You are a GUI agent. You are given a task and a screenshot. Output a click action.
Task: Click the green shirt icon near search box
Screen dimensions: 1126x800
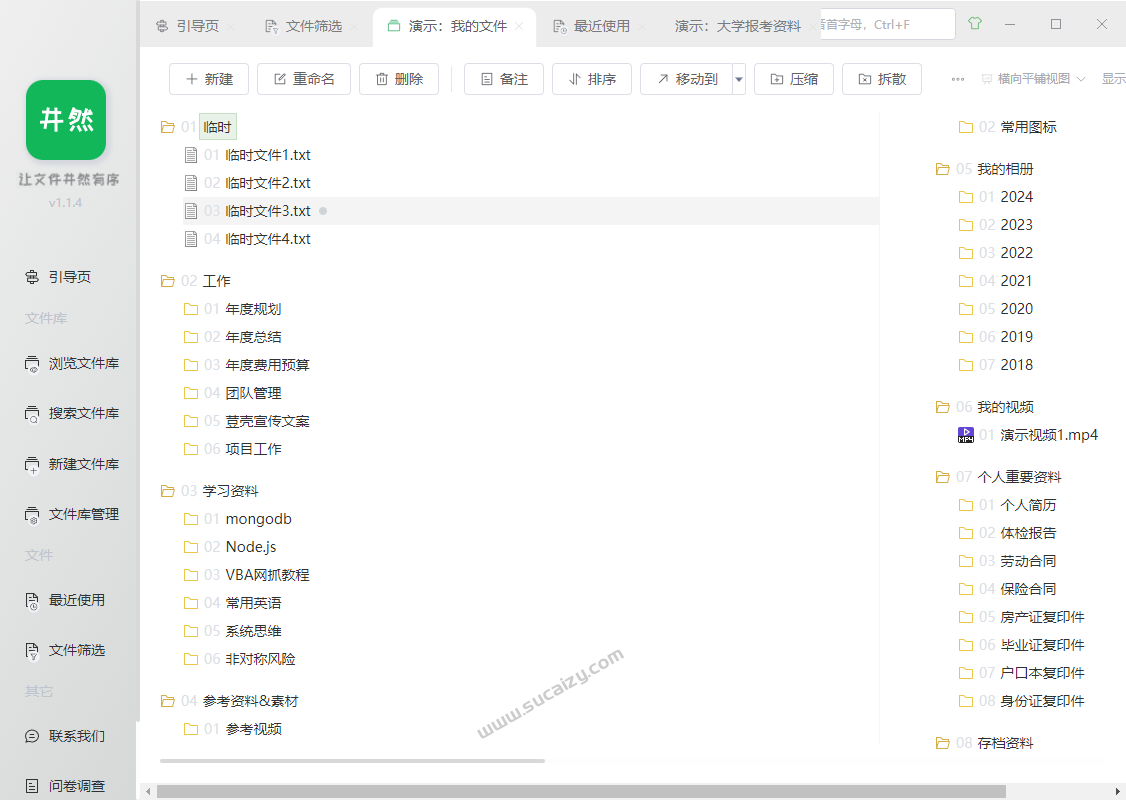coord(975,22)
